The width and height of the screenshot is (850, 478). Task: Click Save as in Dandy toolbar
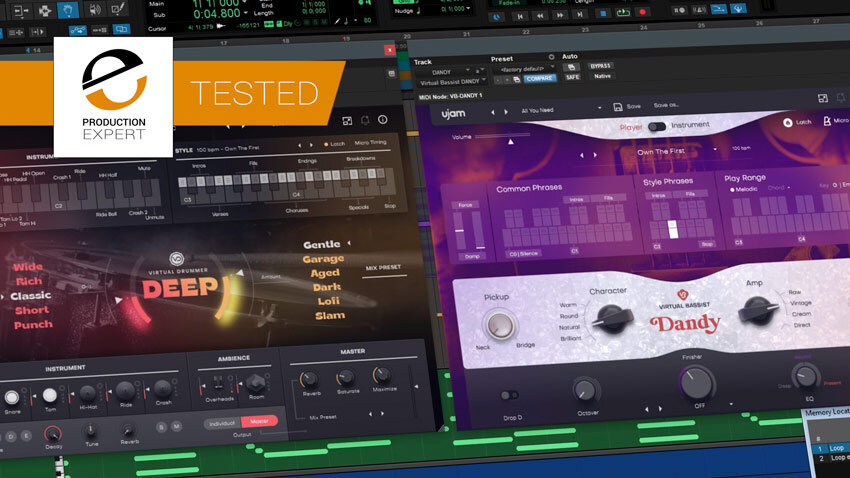pyautogui.click(x=666, y=105)
